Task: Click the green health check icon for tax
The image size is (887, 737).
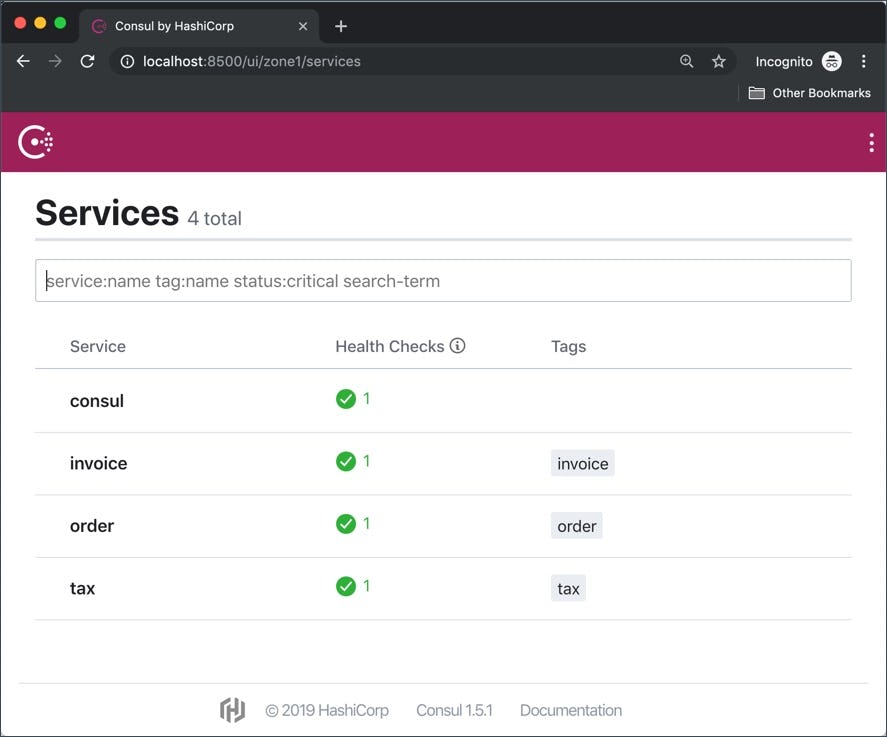Action: coord(347,586)
